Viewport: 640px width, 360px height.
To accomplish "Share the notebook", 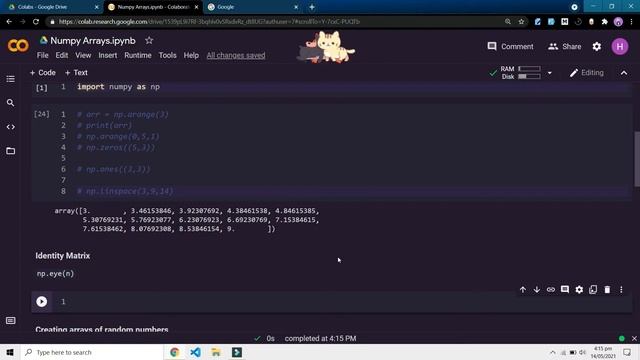I will pos(565,47).
